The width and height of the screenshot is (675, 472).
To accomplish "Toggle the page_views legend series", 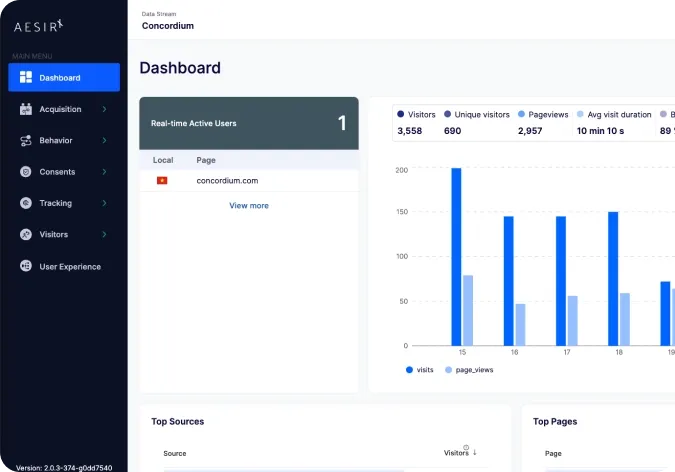I will (469, 370).
